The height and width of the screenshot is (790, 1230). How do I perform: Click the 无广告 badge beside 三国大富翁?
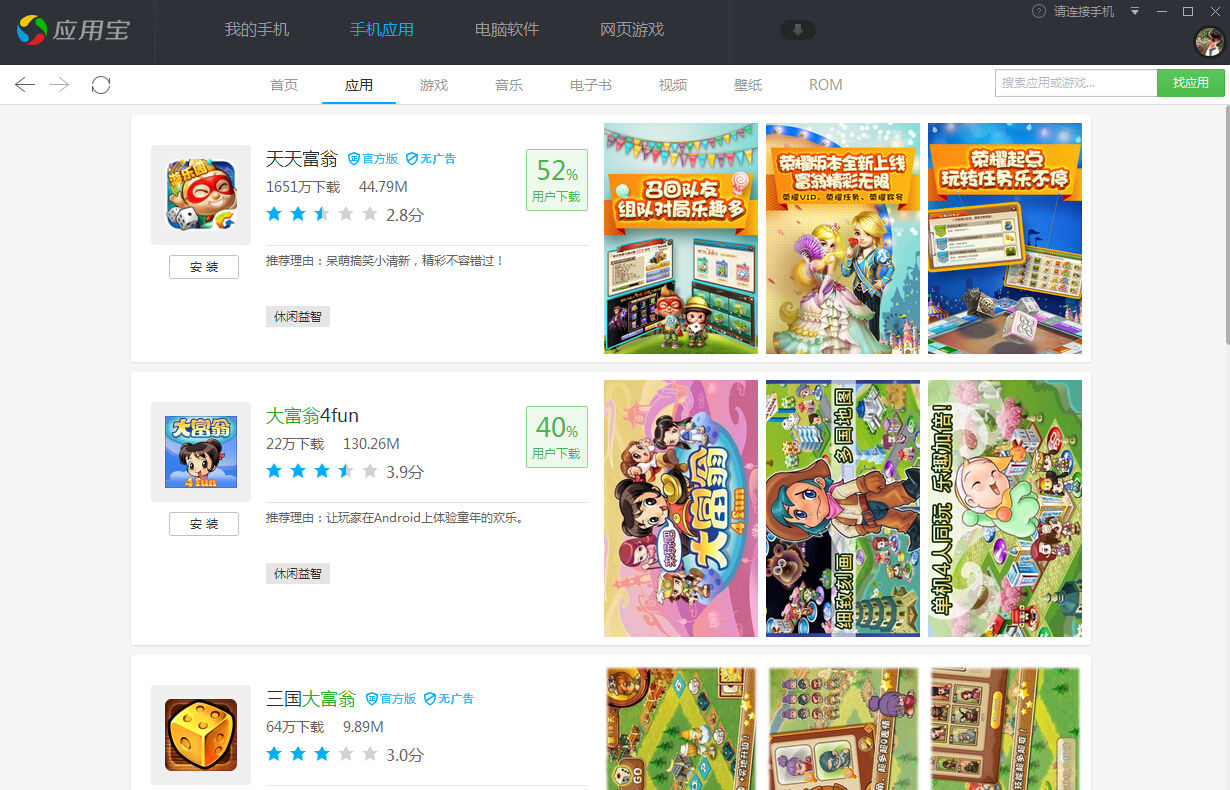coord(449,699)
